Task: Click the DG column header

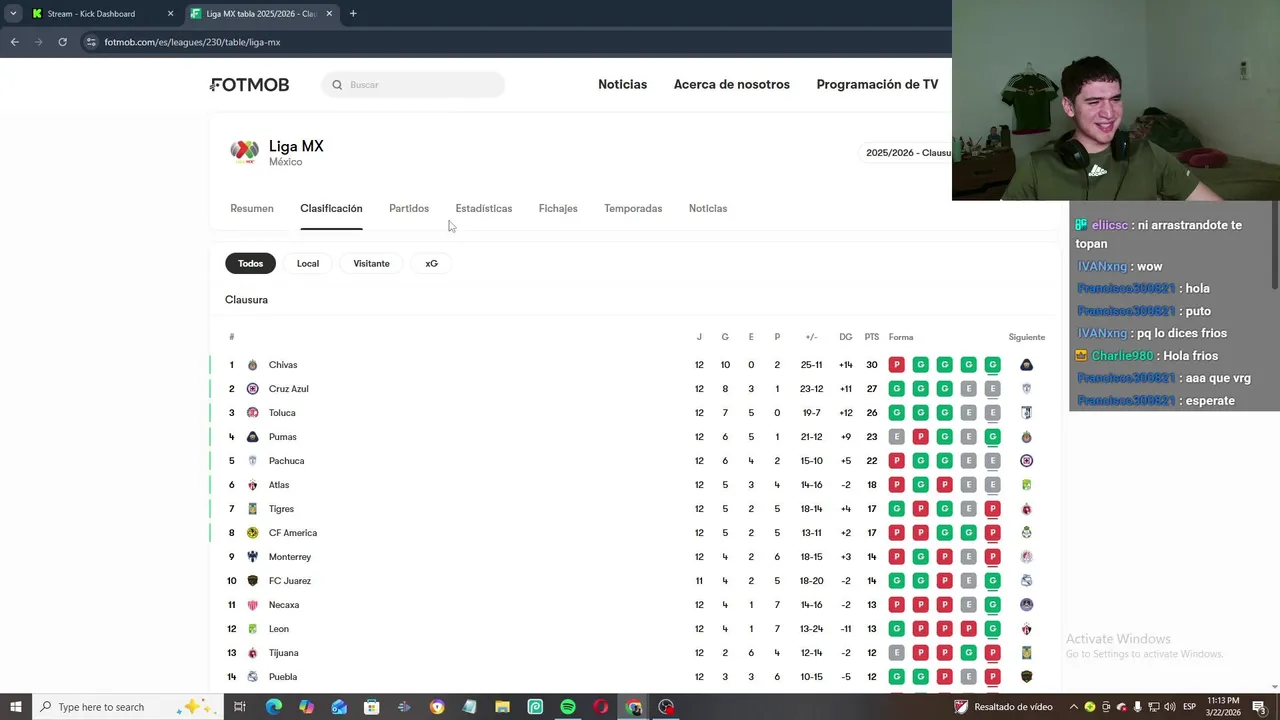Action: click(x=846, y=337)
